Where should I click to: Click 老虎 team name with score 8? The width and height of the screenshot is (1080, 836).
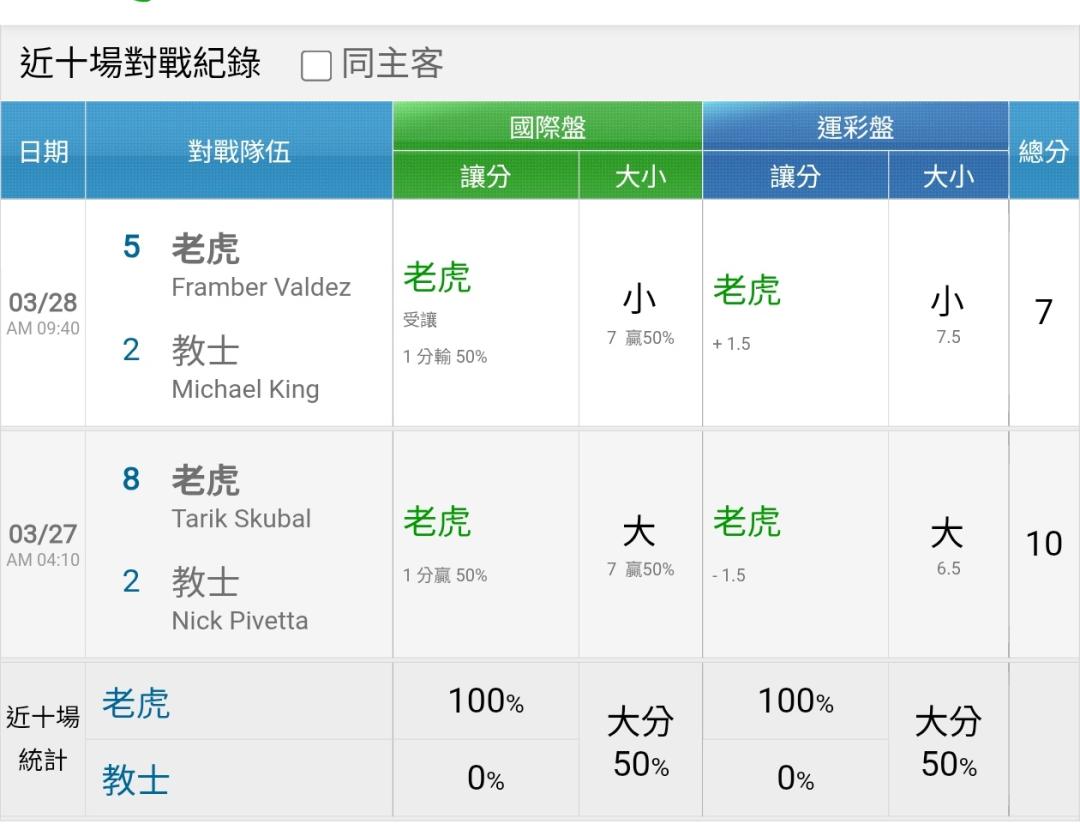point(205,480)
